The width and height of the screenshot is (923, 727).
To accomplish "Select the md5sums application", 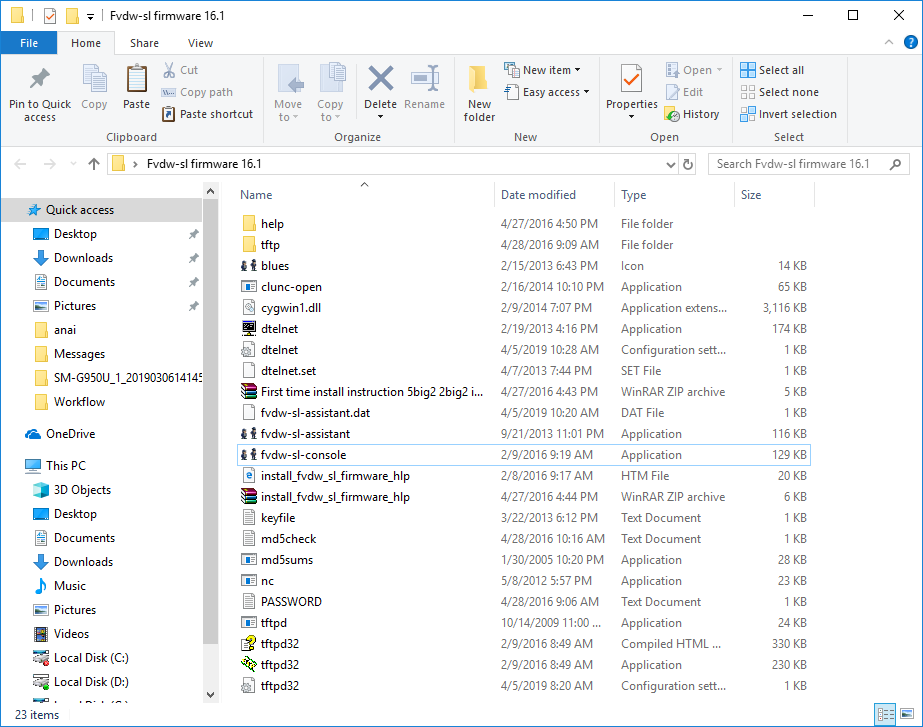I will pos(523,560).
